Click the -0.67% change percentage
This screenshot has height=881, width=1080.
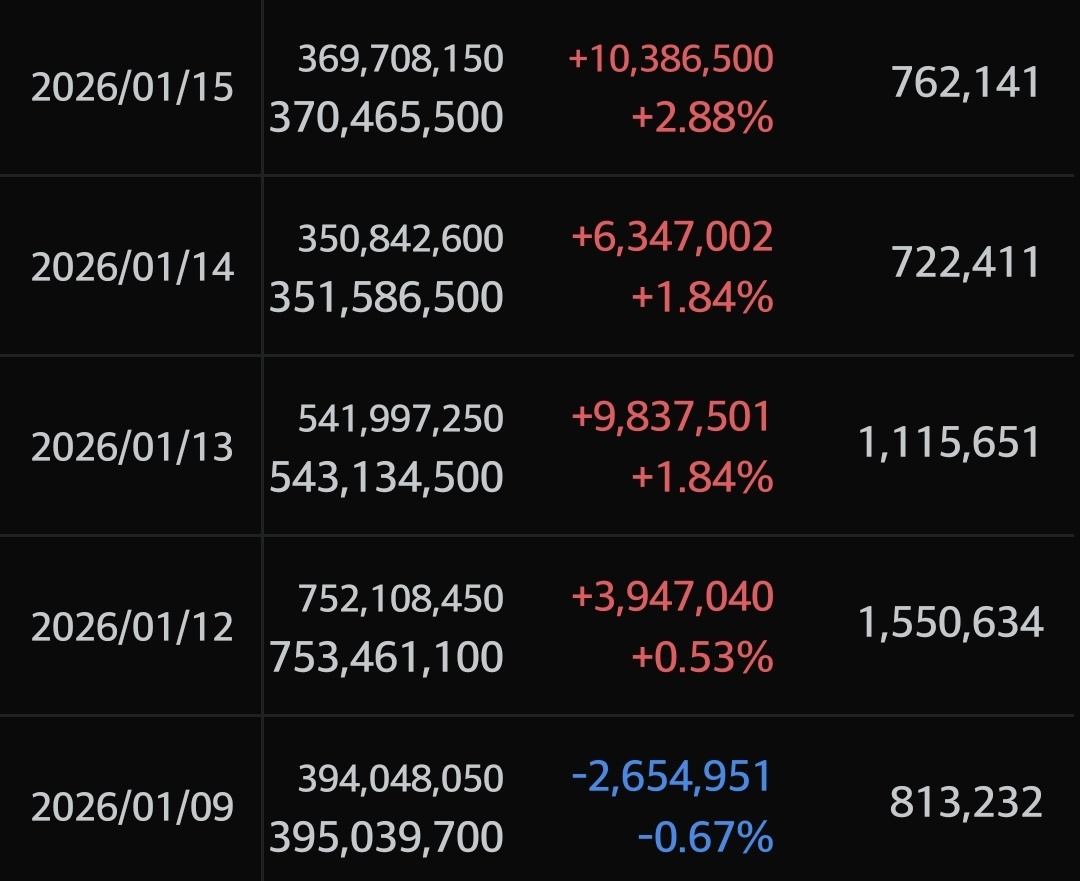(705, 836)
